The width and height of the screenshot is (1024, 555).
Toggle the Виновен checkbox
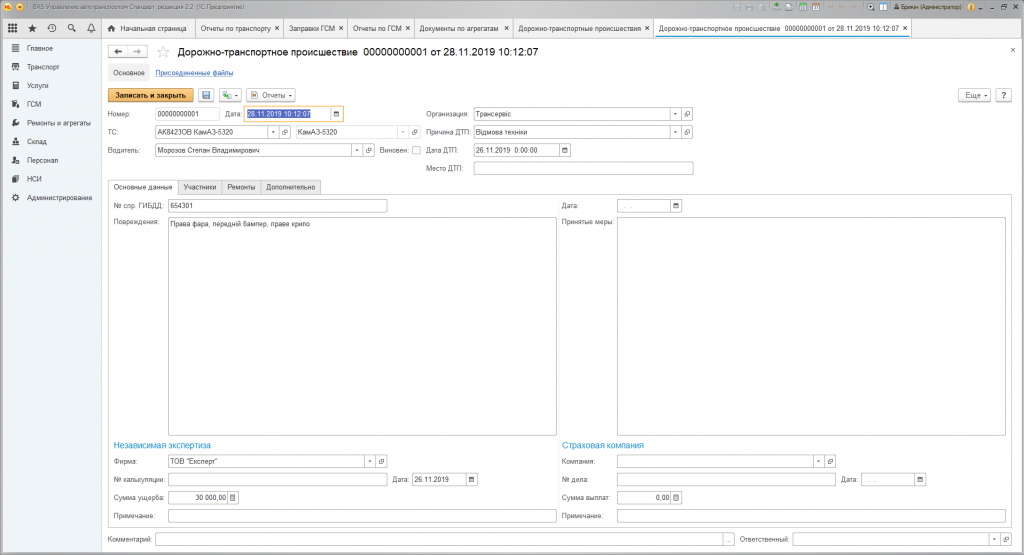coord(416,150)
